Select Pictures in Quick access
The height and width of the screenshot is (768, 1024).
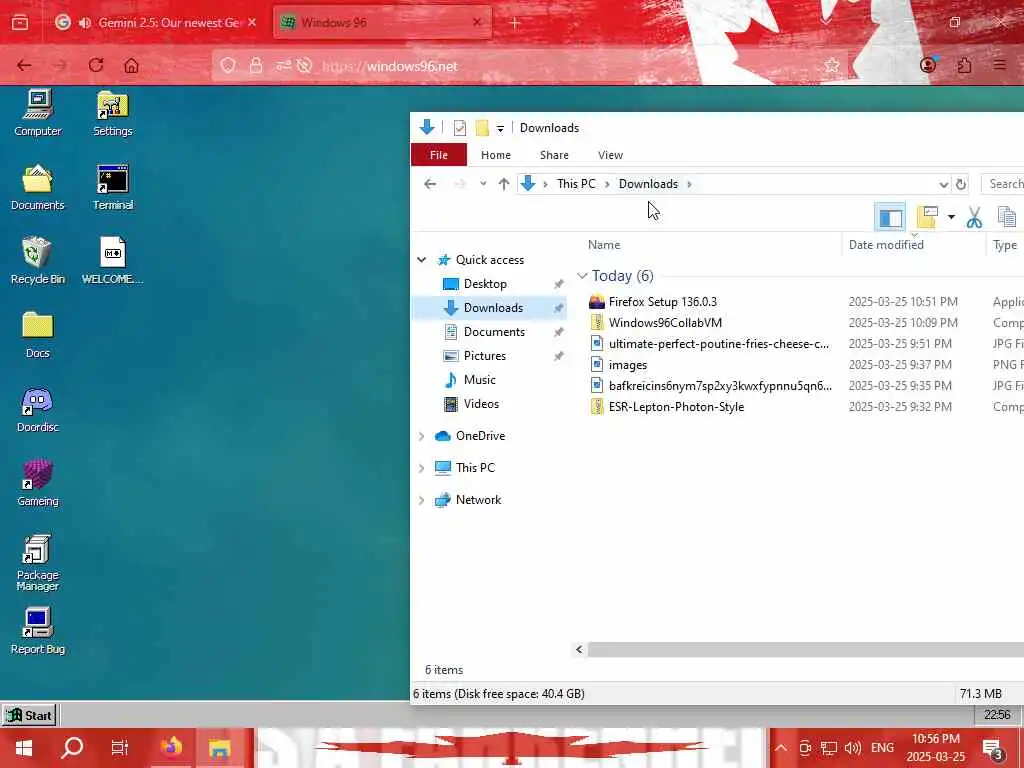[x=484, y=356]
